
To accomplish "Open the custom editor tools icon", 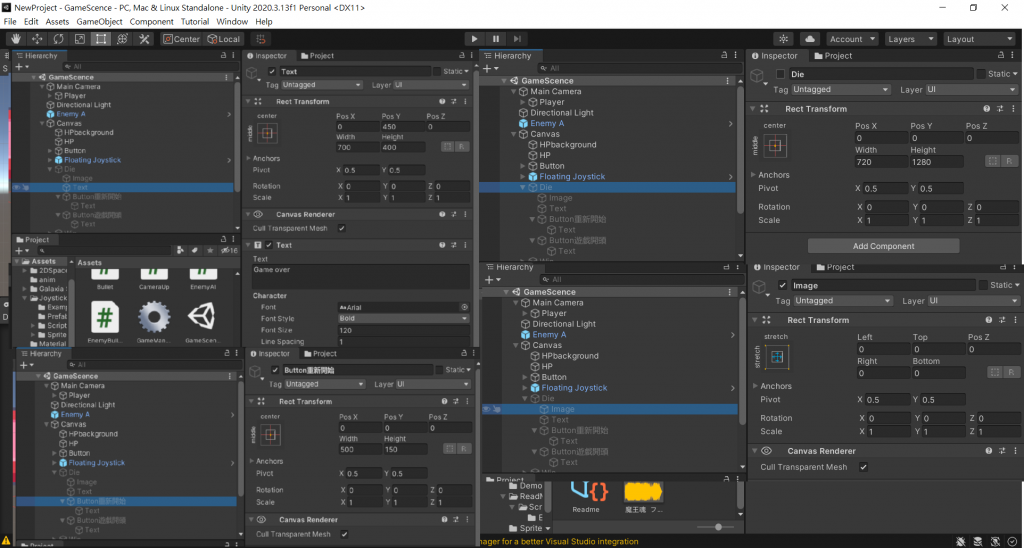I will click(144, 39).
